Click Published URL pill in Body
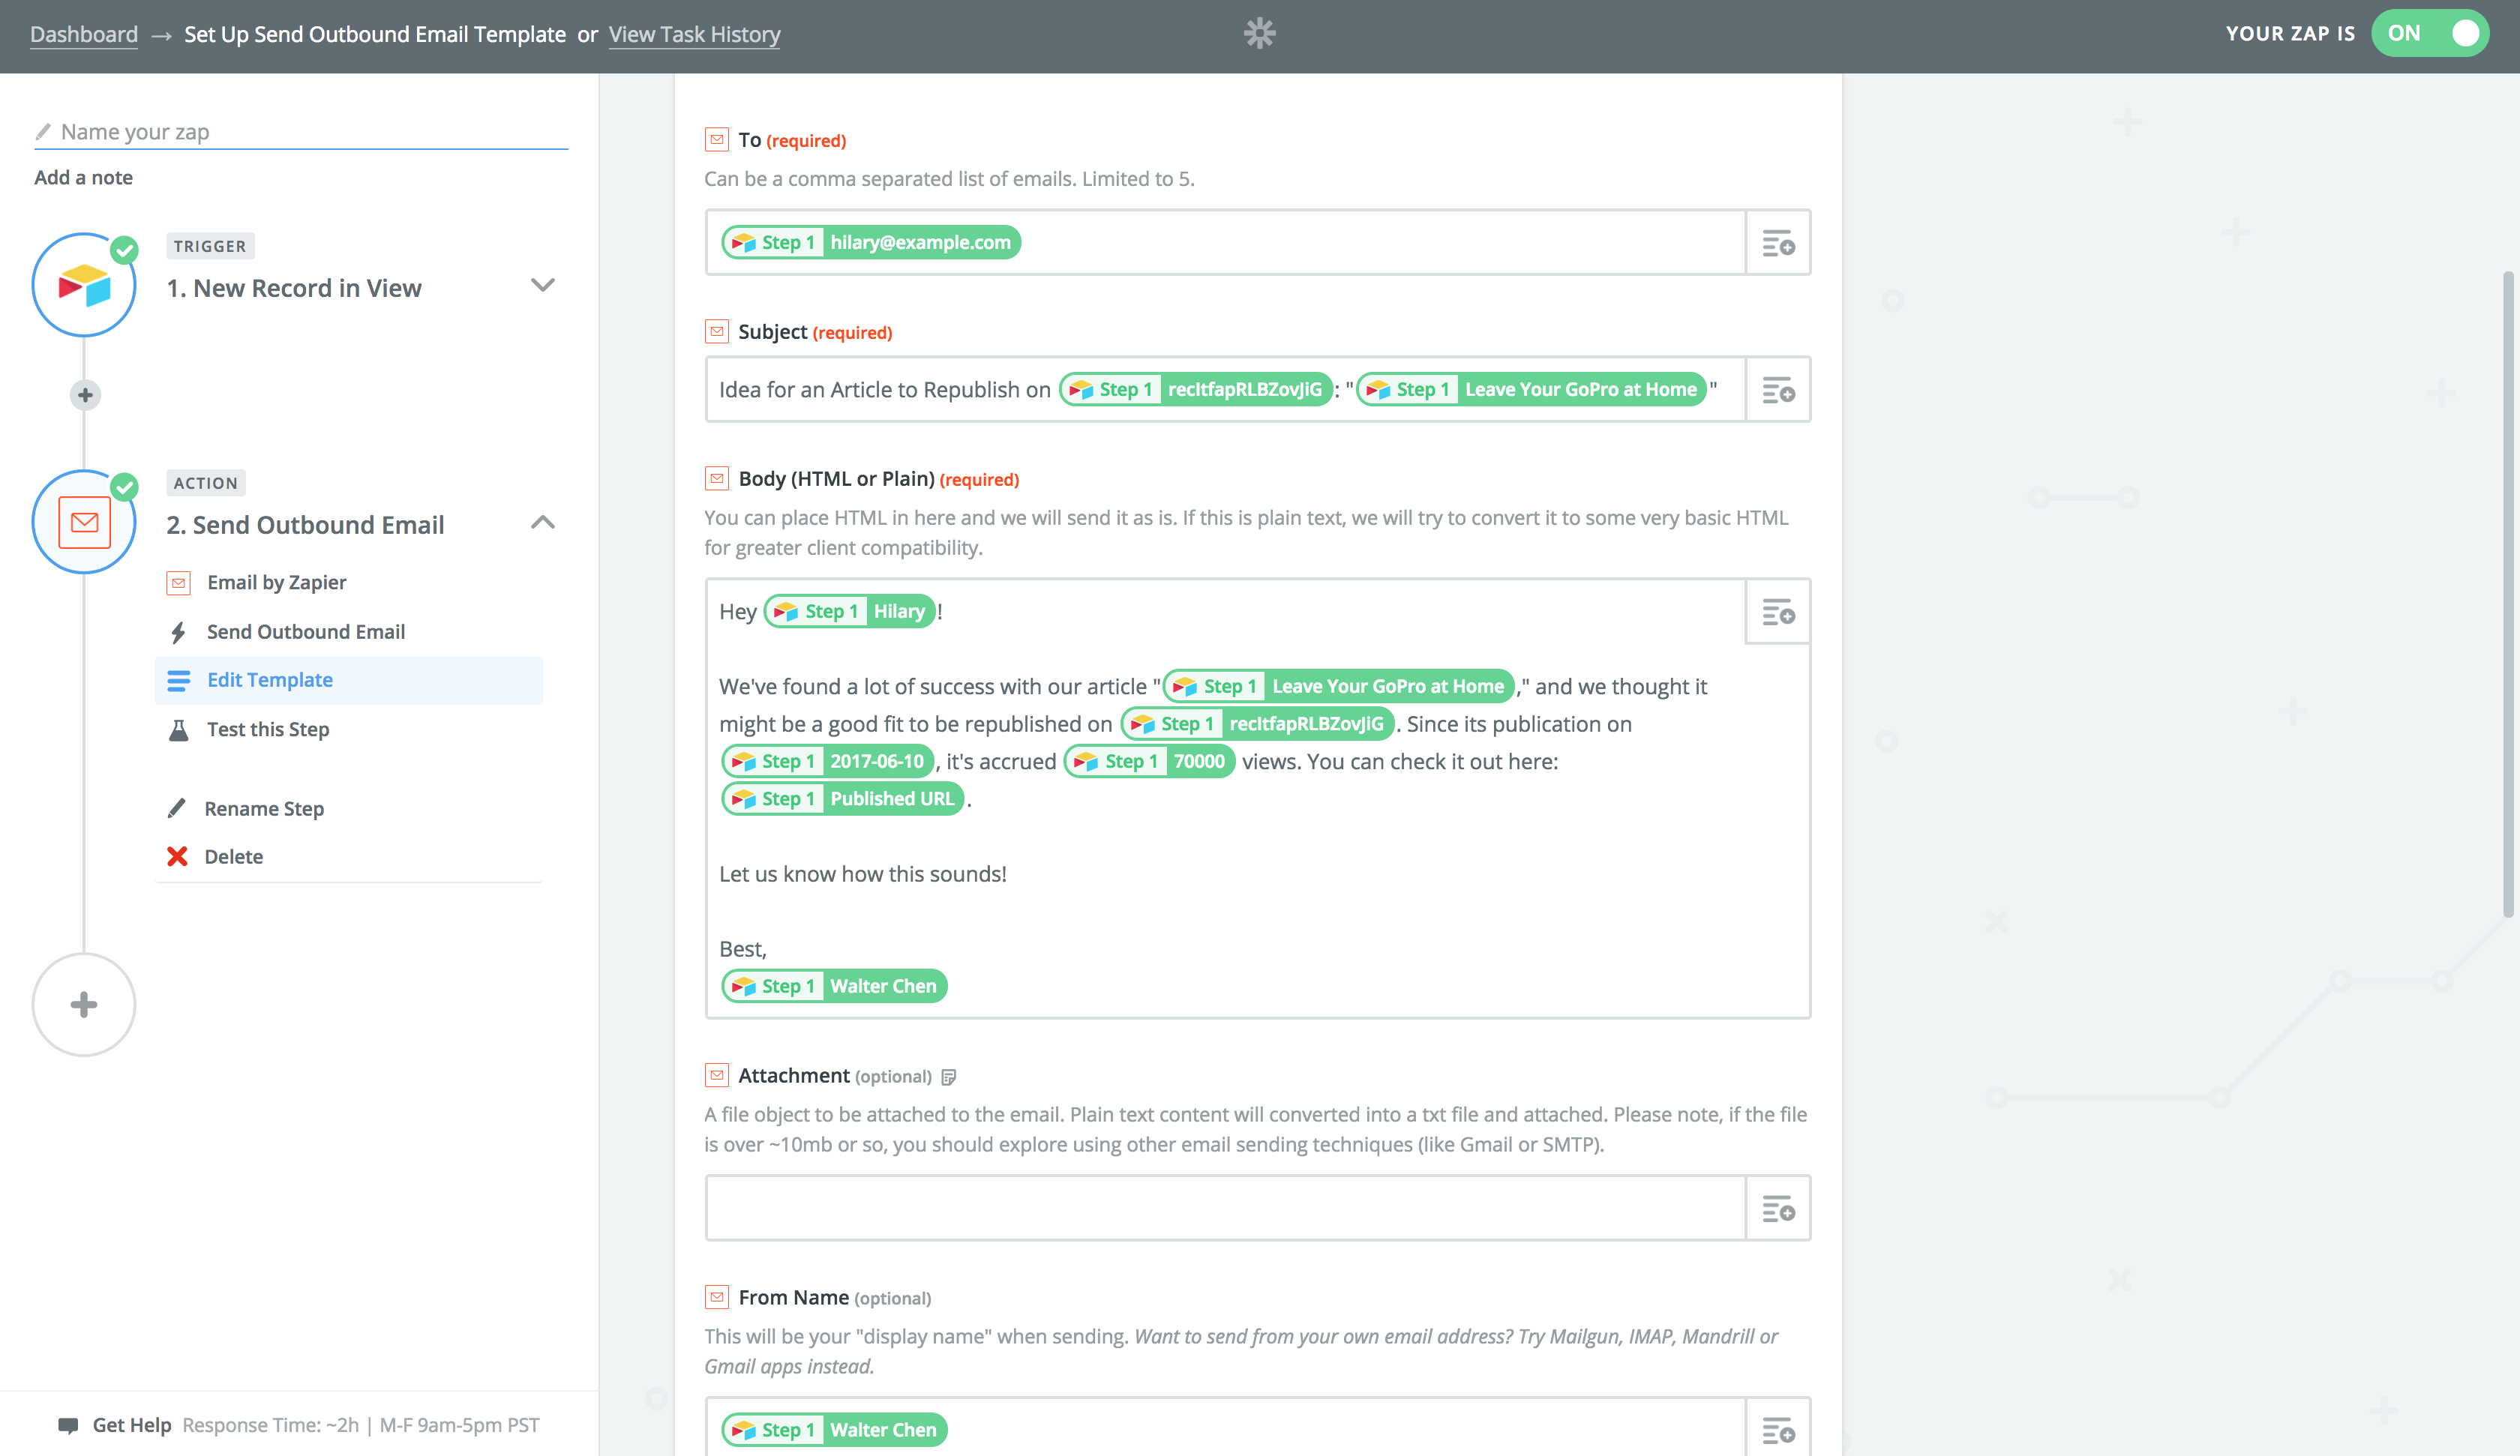 coord(843,798)
